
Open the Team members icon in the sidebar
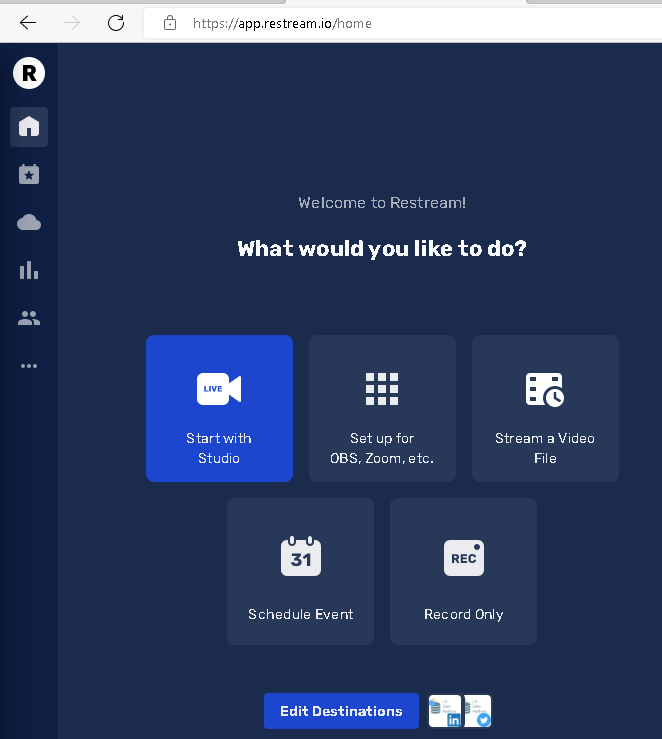pos(29,318)
